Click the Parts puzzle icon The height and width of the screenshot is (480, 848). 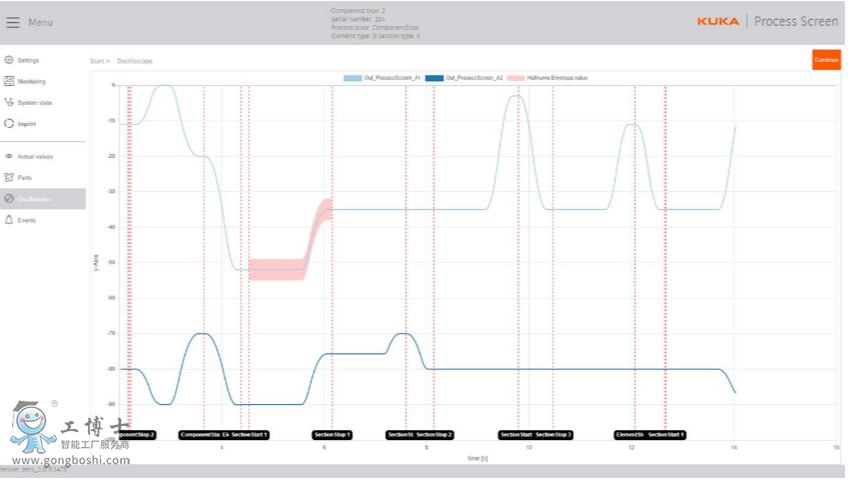(9, 178)
